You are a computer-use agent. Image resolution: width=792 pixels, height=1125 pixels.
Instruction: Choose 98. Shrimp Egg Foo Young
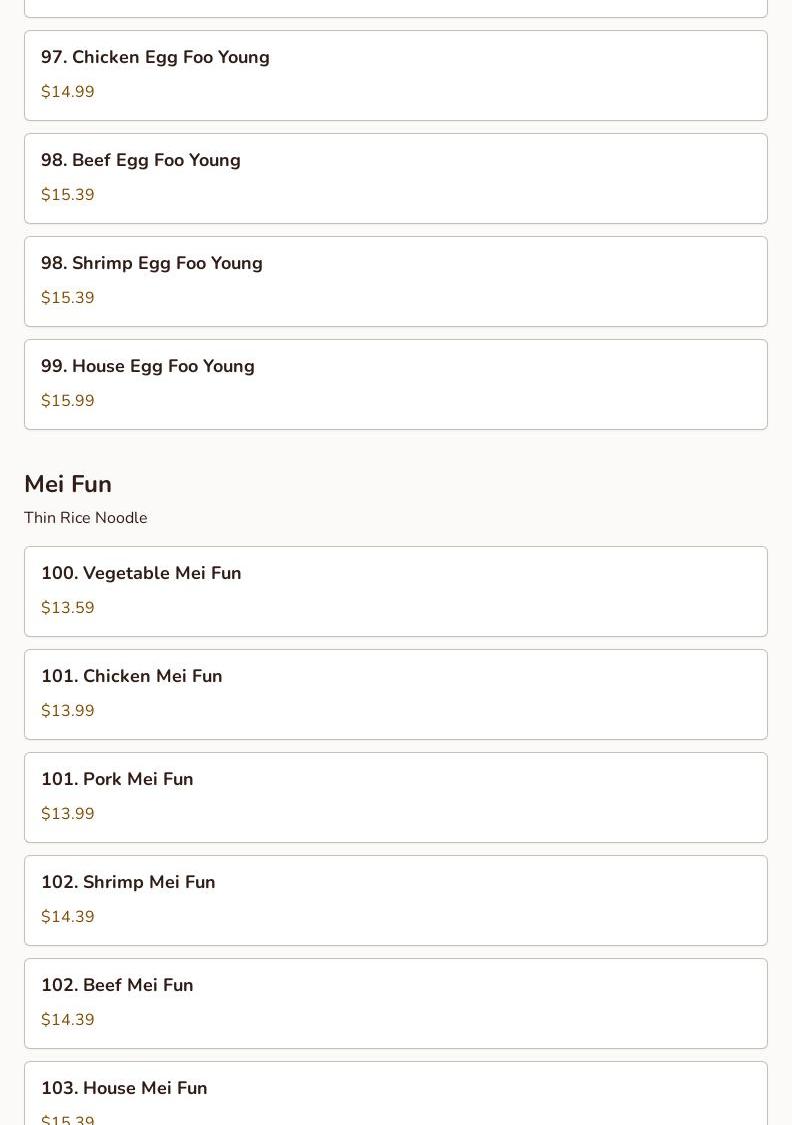pos(396,281)
